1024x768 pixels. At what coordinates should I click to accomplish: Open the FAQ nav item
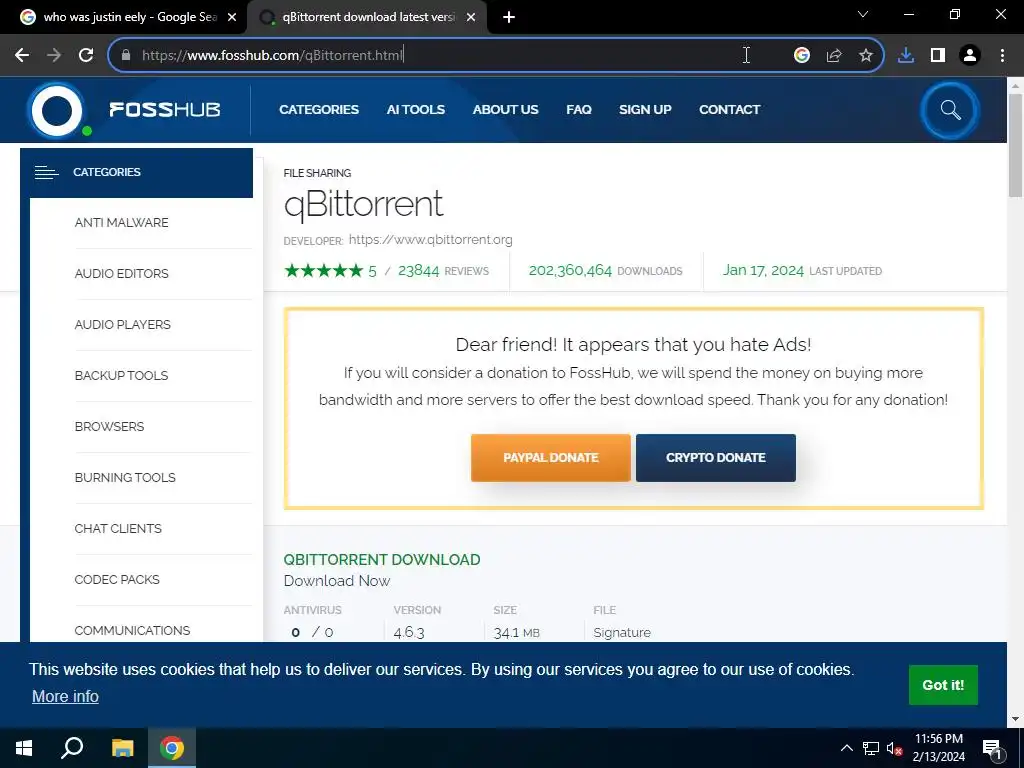tap(579, 110)
